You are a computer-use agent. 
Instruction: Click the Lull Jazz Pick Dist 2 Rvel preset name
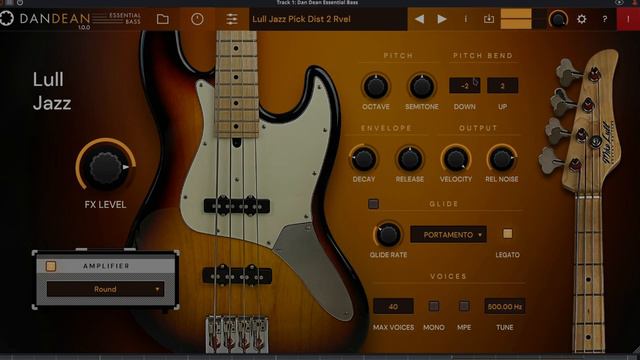point(301,19)
